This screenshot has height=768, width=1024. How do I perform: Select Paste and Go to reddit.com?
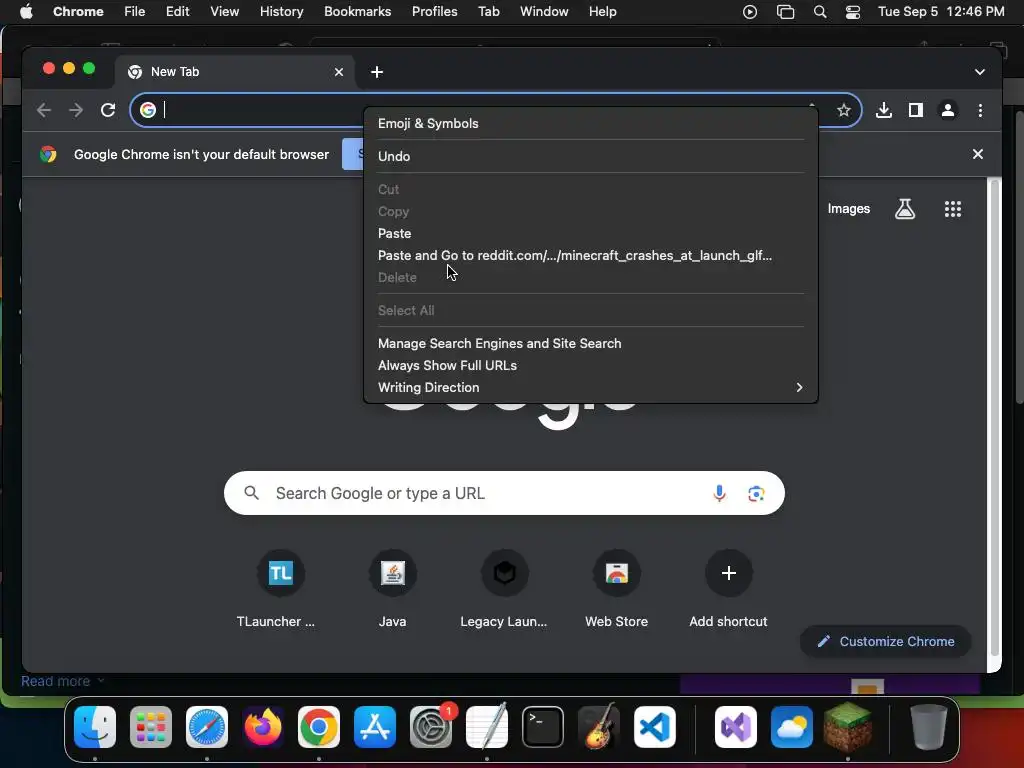click(x=590, y=255)
